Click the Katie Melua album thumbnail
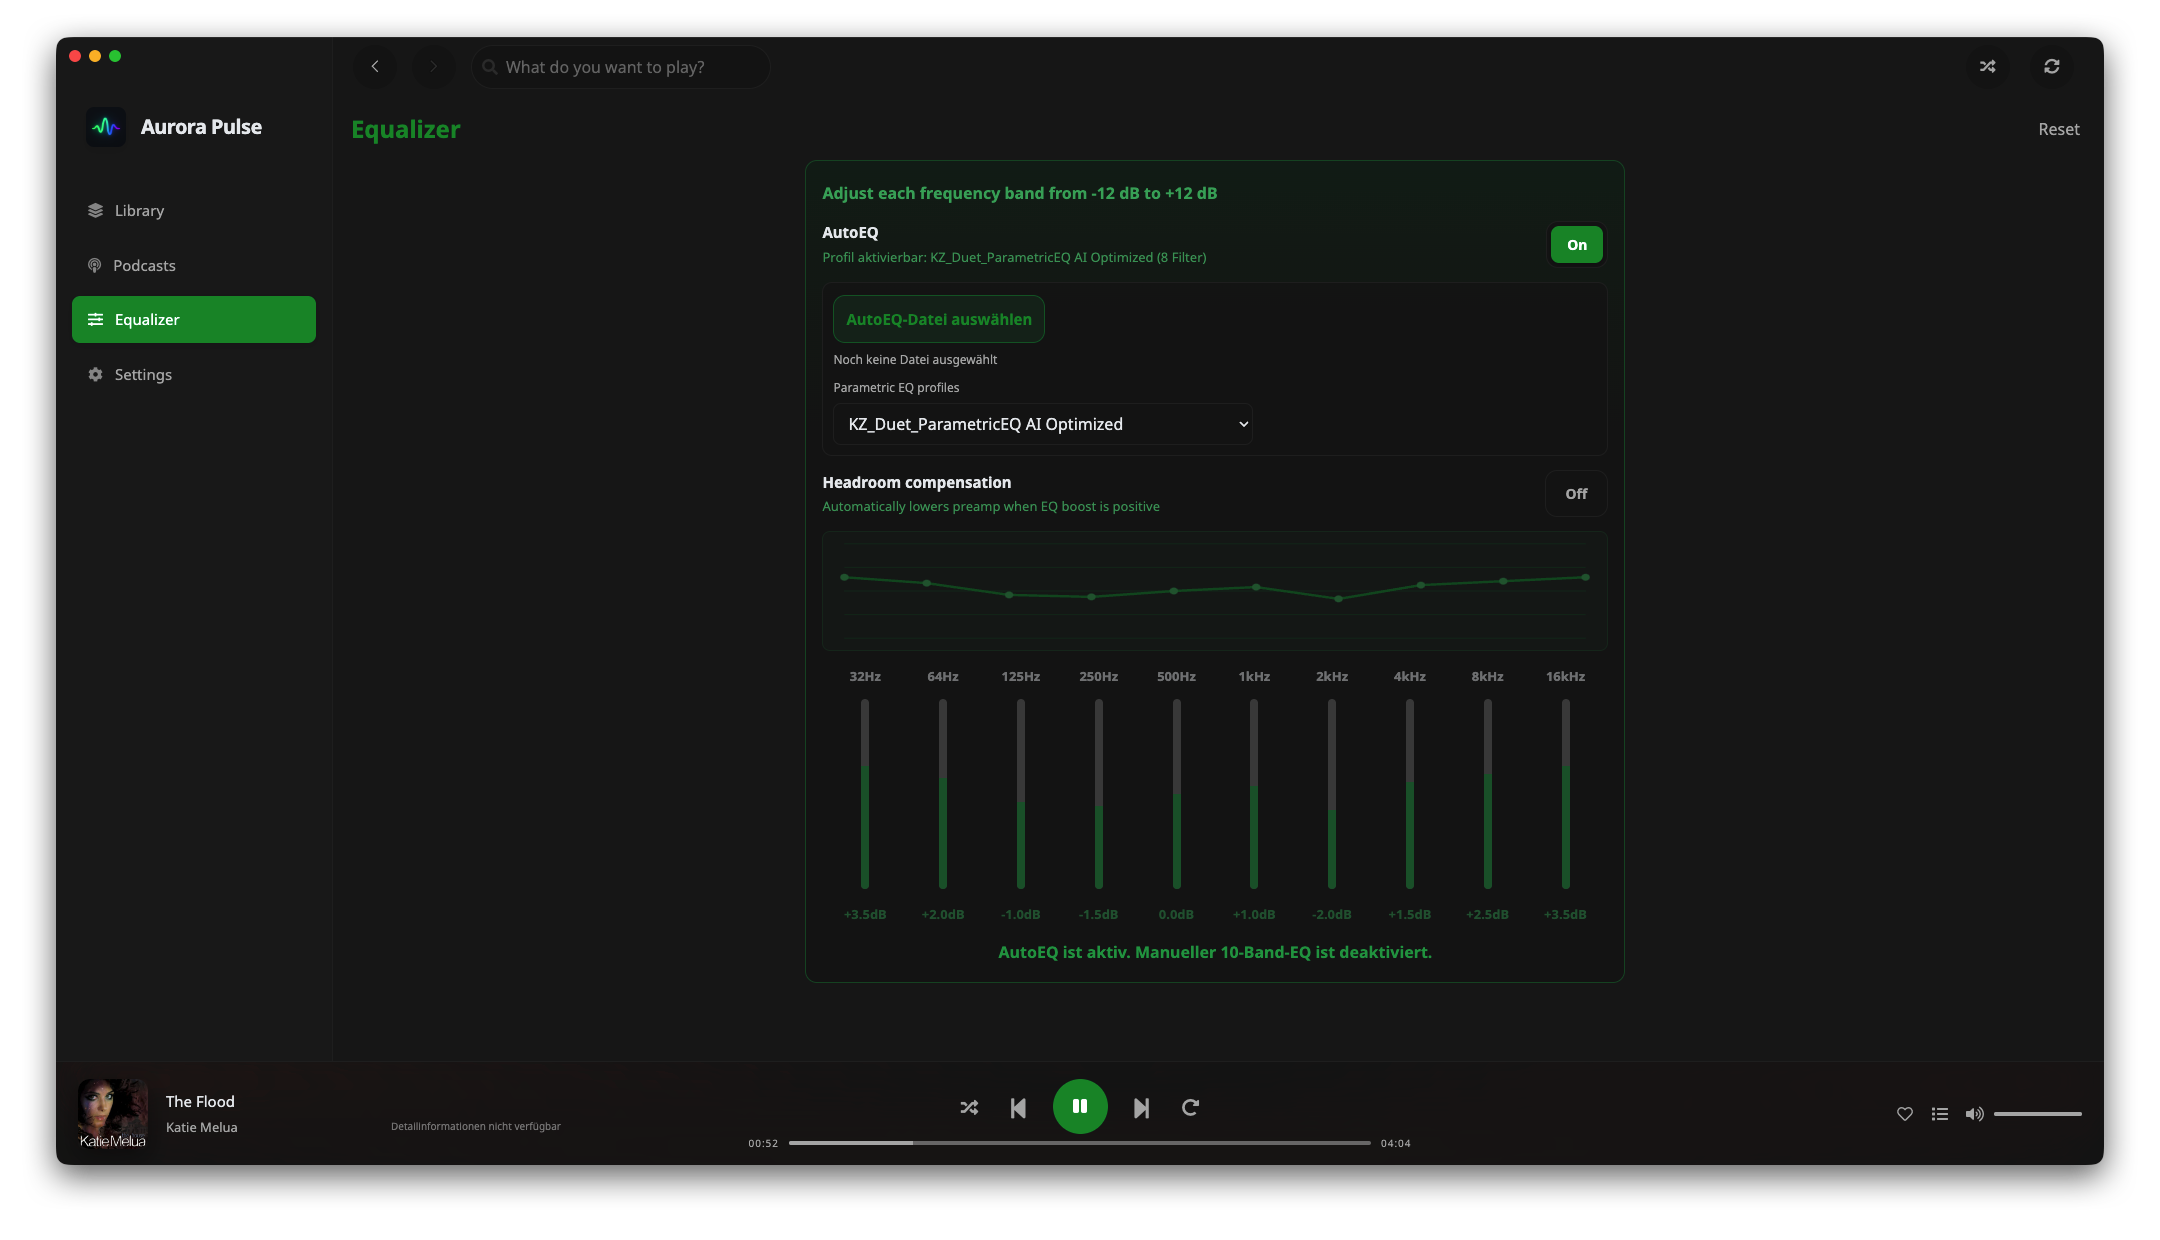The image size is (2160, 1240). tap(113, 1113)
